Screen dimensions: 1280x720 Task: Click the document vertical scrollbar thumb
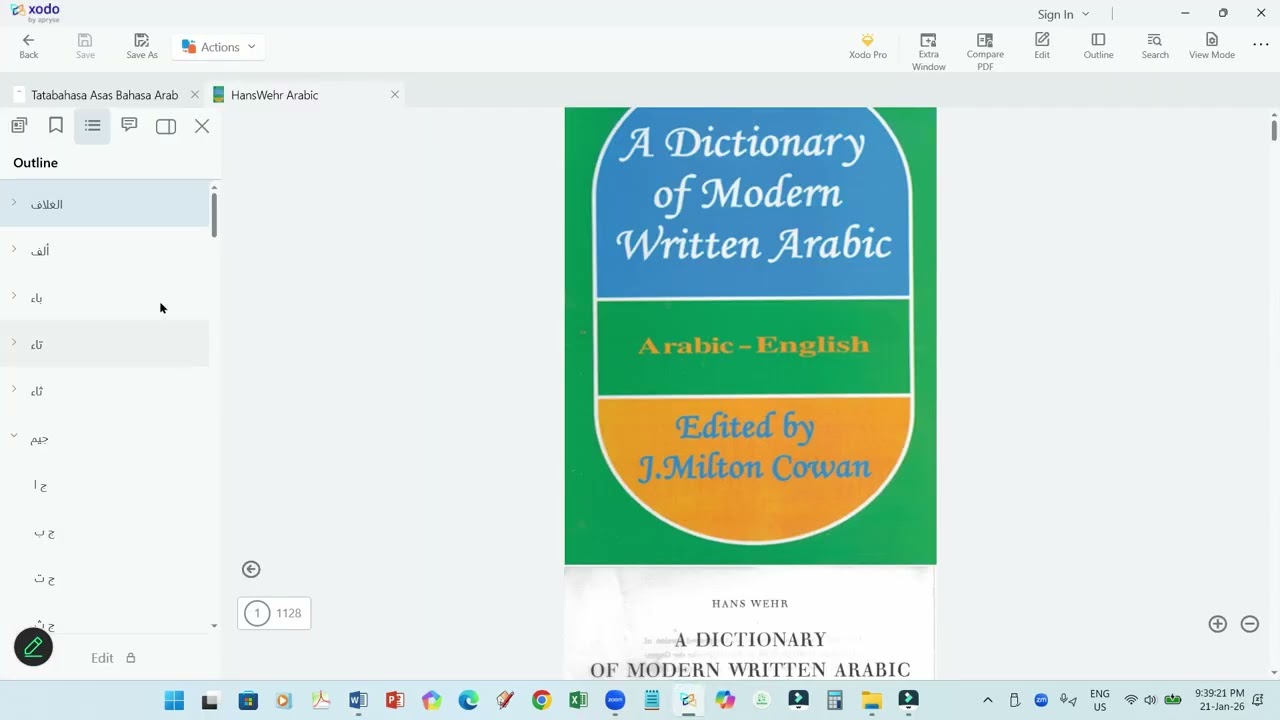click(x=1274, y=129)
